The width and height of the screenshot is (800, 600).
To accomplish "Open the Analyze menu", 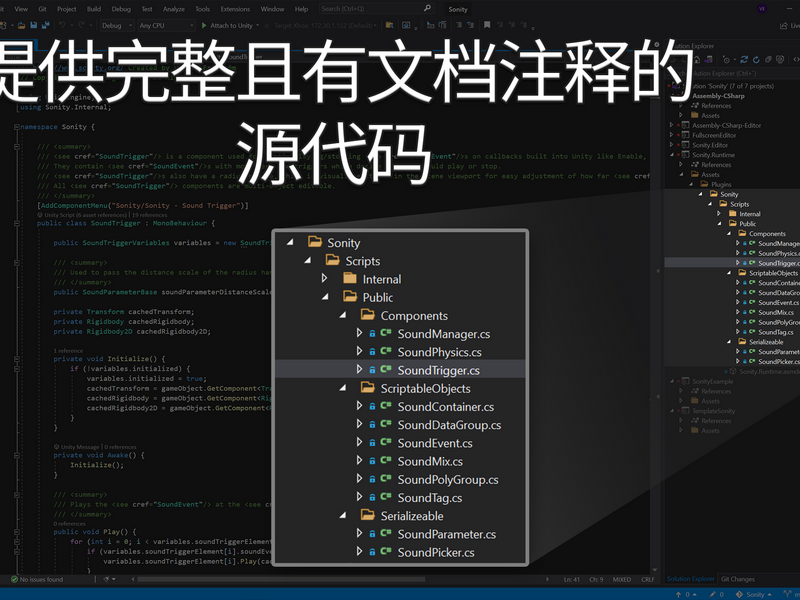I will tap(173, 9).
